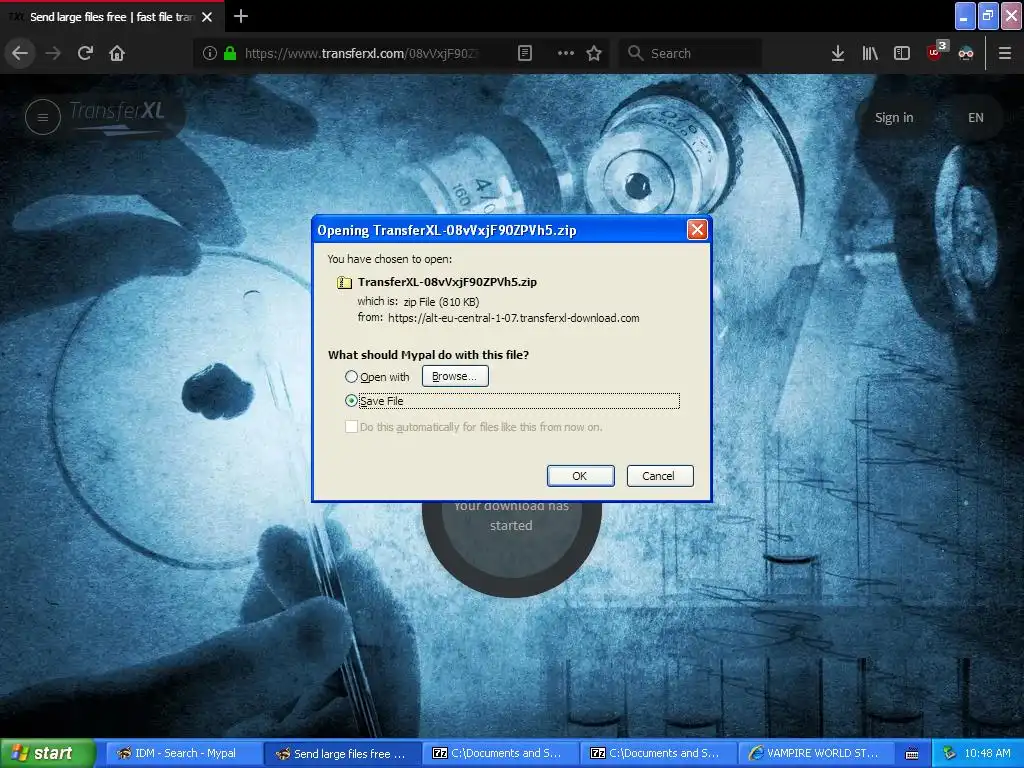Click the green padlock security icon
Screen dimensions: 1024x768
(x=230, y=53)
